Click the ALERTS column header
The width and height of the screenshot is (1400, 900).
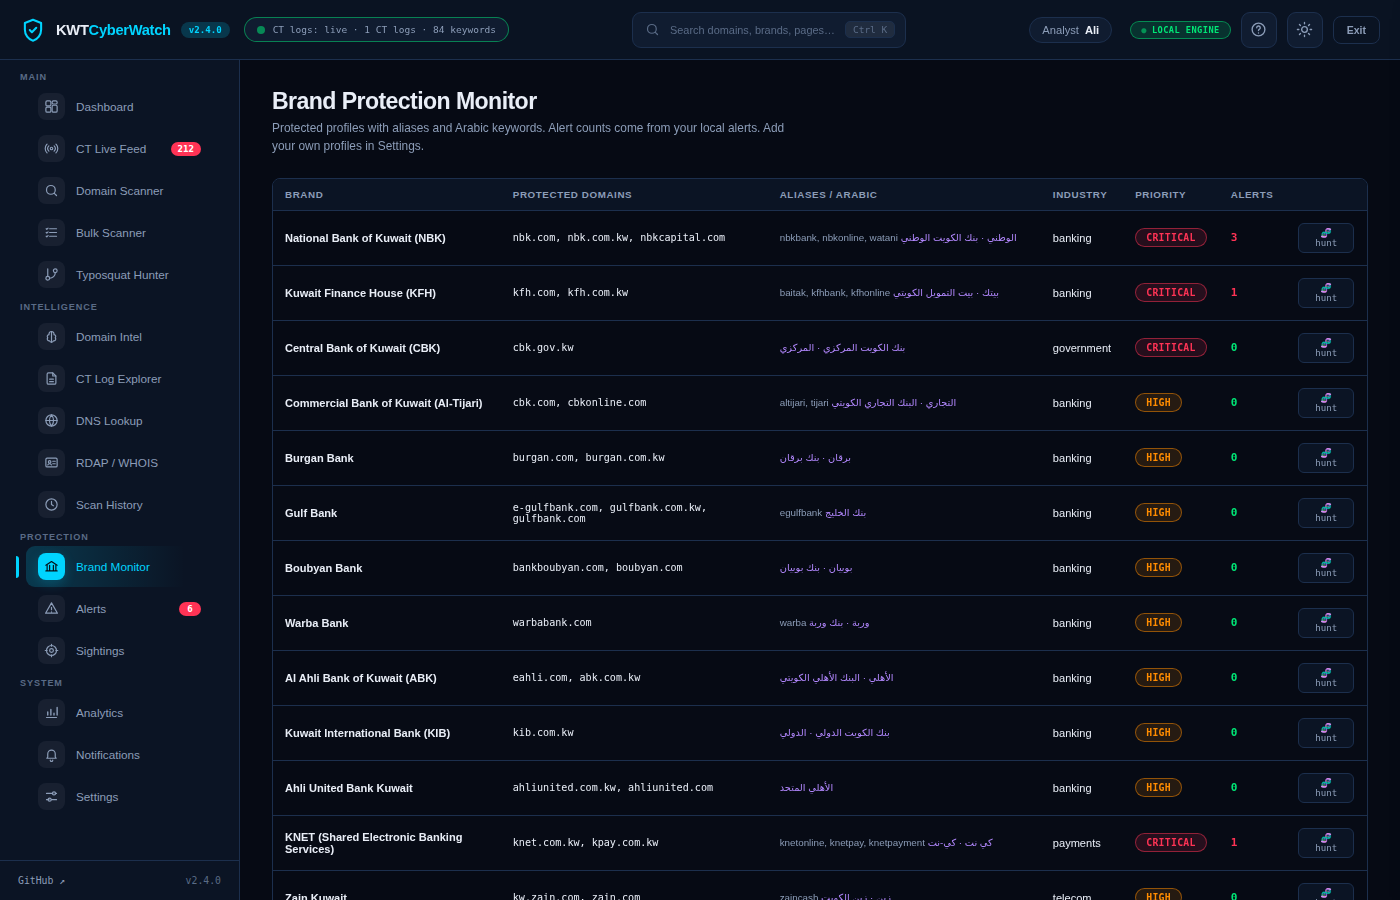(x=1252, y=195)
